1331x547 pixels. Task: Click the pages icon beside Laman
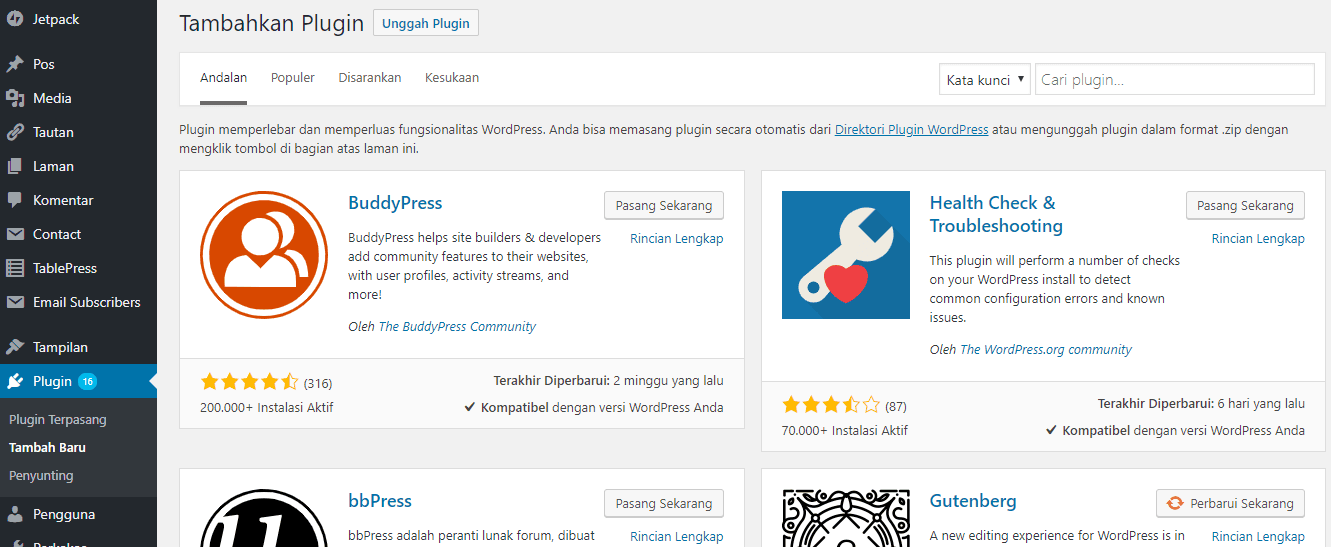point(15,166)
